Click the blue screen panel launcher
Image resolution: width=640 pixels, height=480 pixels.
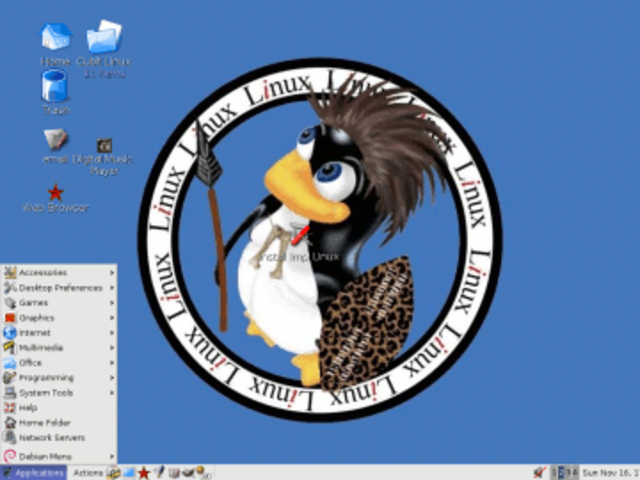click(129, 473)
